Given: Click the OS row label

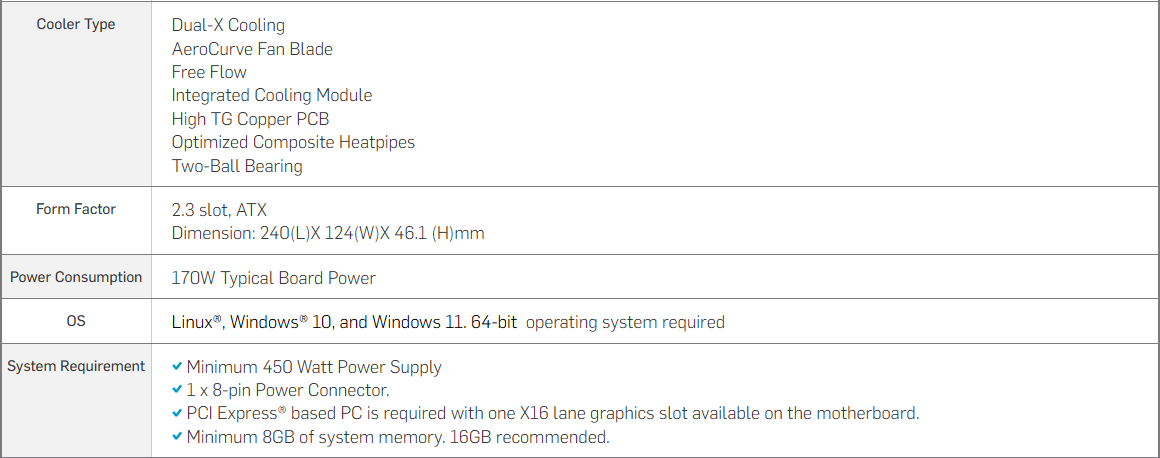Looking at the screenshot, I should point(76,321).
